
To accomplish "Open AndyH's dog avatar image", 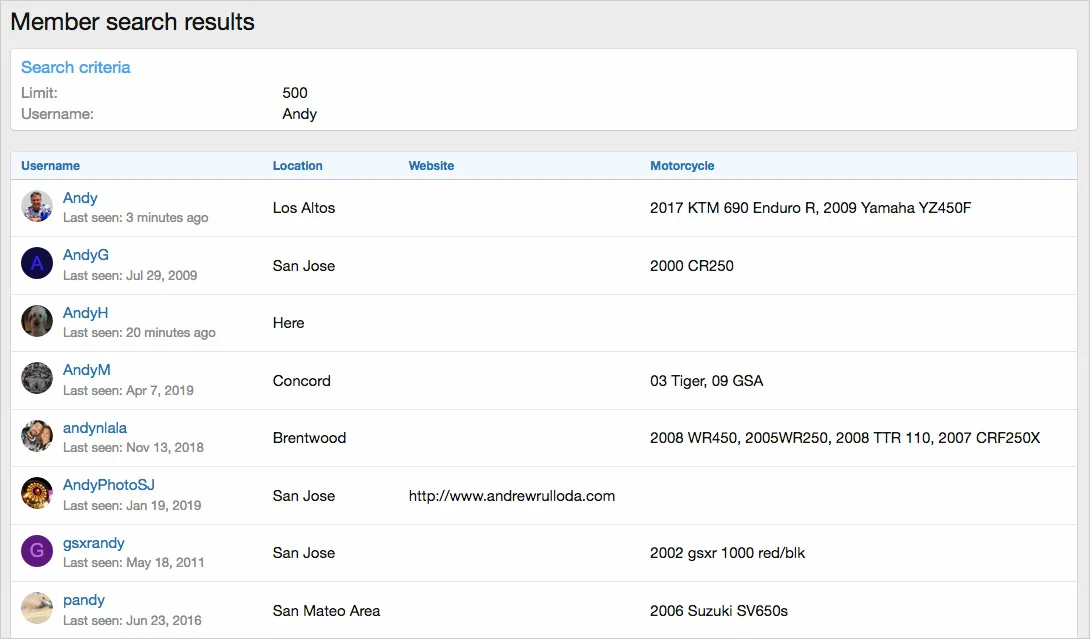I will point(37,322).
